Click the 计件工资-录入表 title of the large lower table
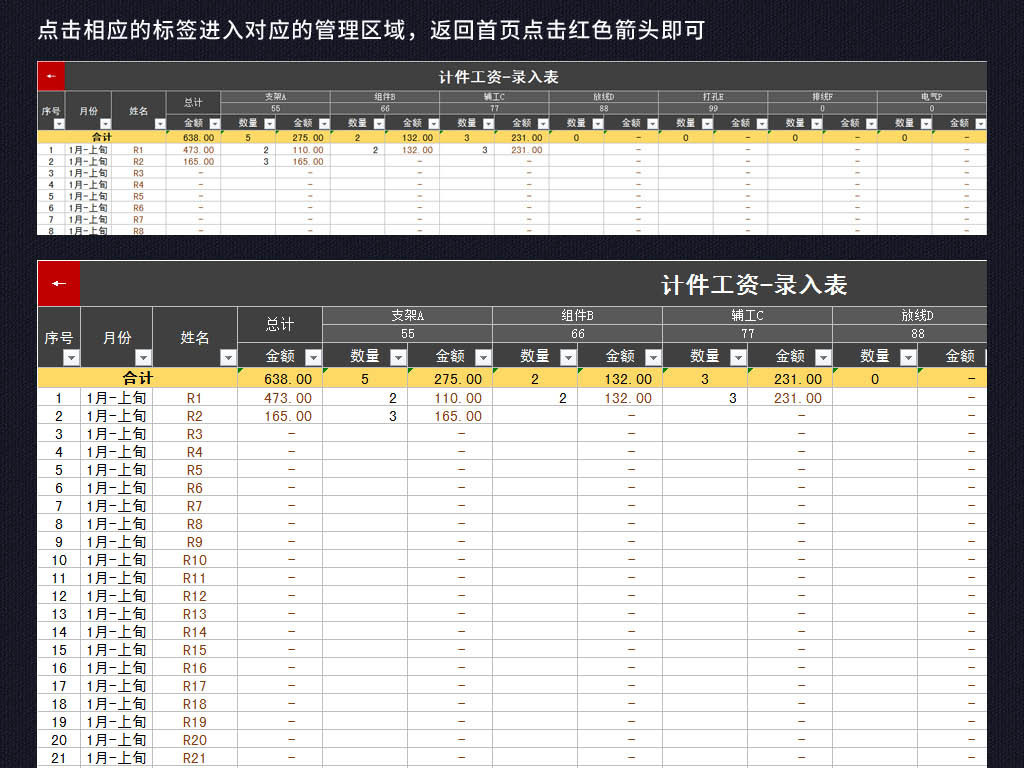 pyautogui.click(x=754, y=285)
